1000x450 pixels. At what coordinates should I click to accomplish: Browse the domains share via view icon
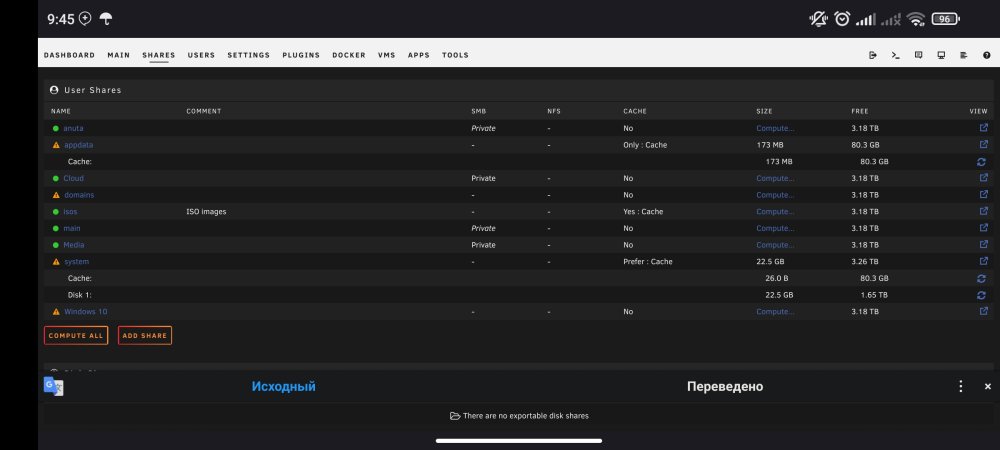point(983,194)
